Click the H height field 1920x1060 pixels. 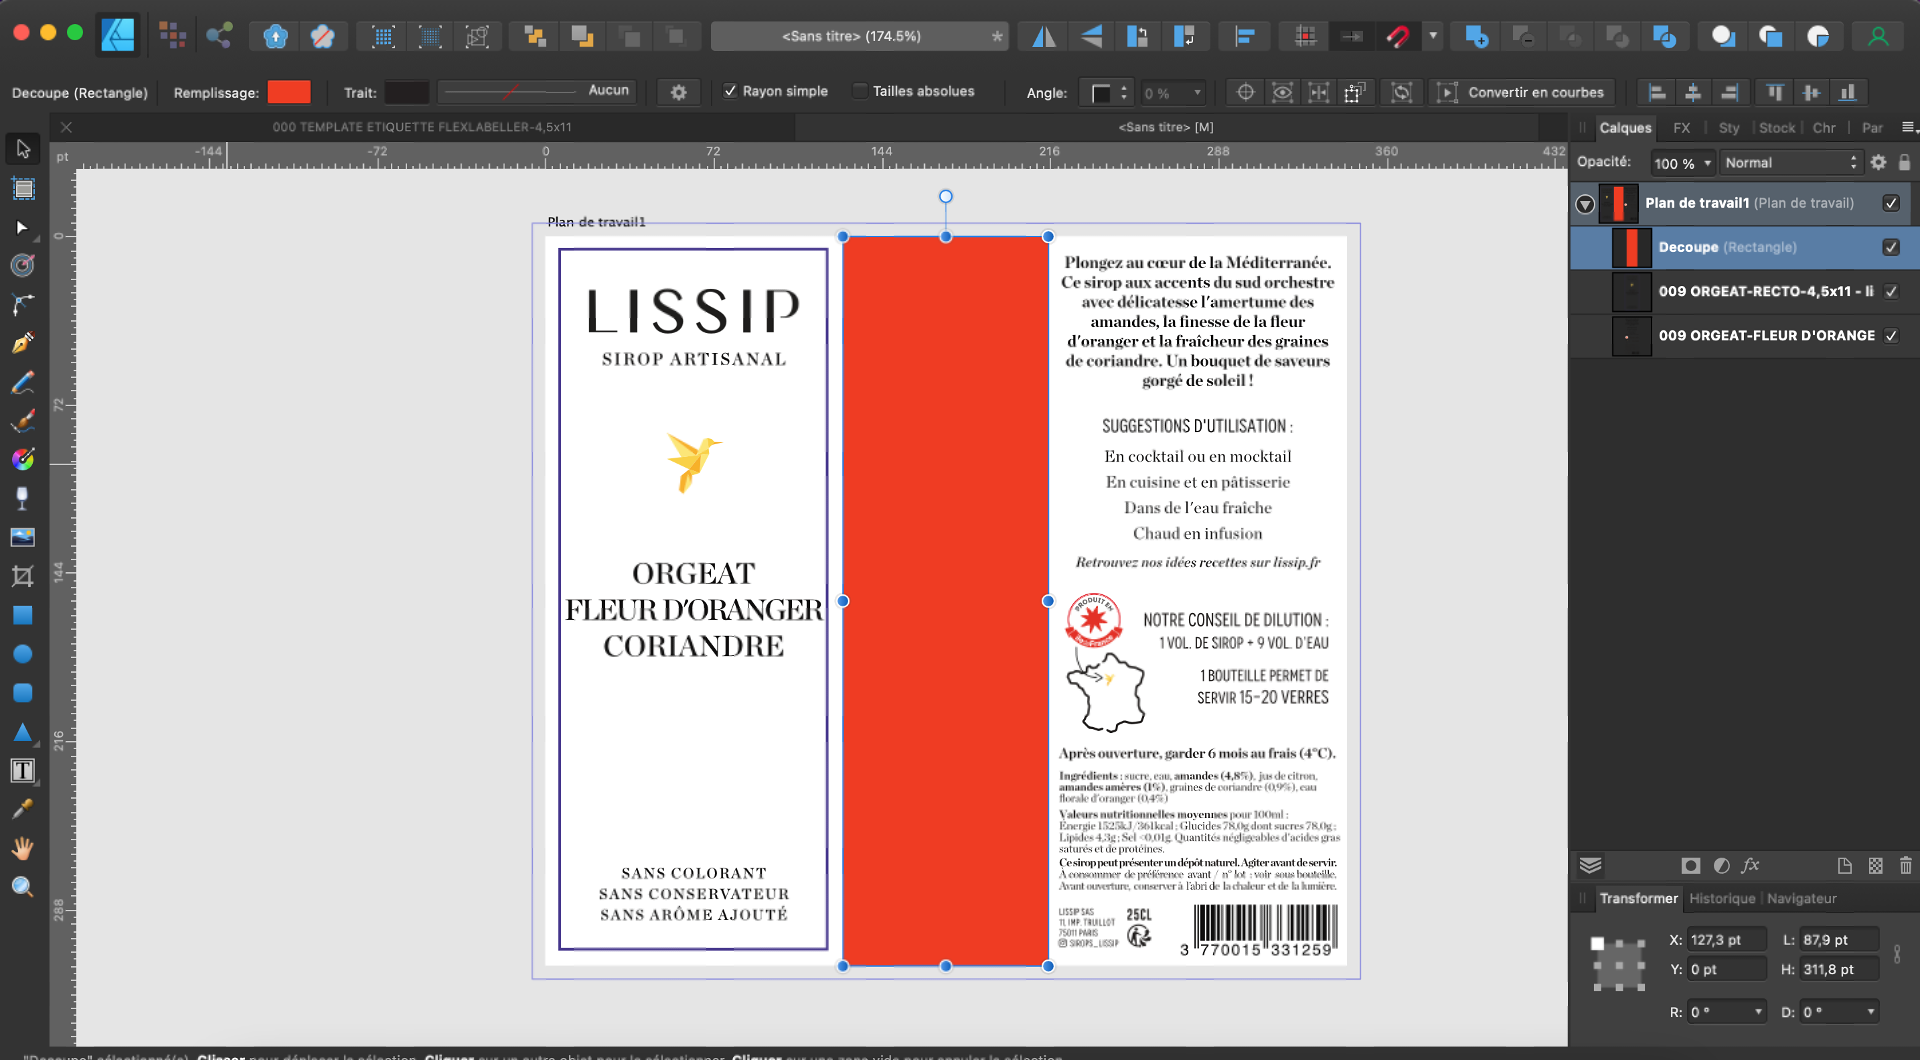coord(1839,969)
